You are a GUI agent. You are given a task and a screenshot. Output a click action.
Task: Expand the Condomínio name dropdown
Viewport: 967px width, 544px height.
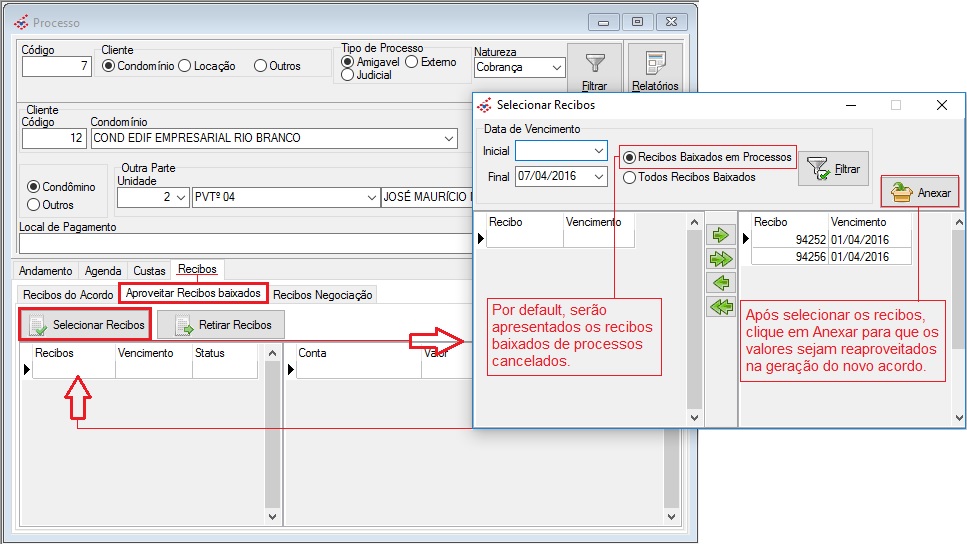point(449,138)
